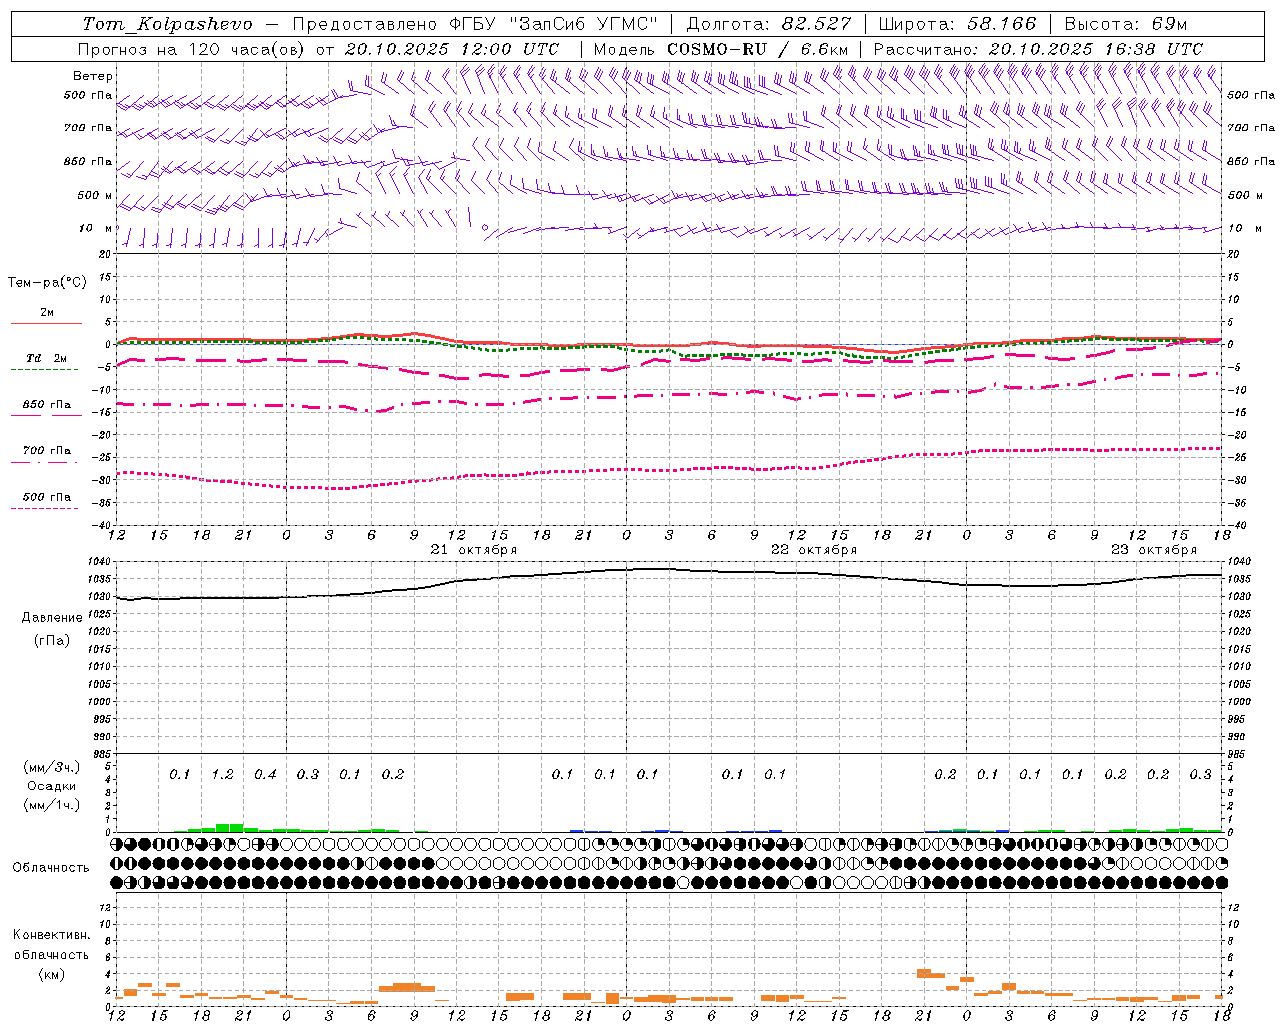Click the tallest green precipitation bar
This screenshot has height=1024, width=1280.
[230, 828]
